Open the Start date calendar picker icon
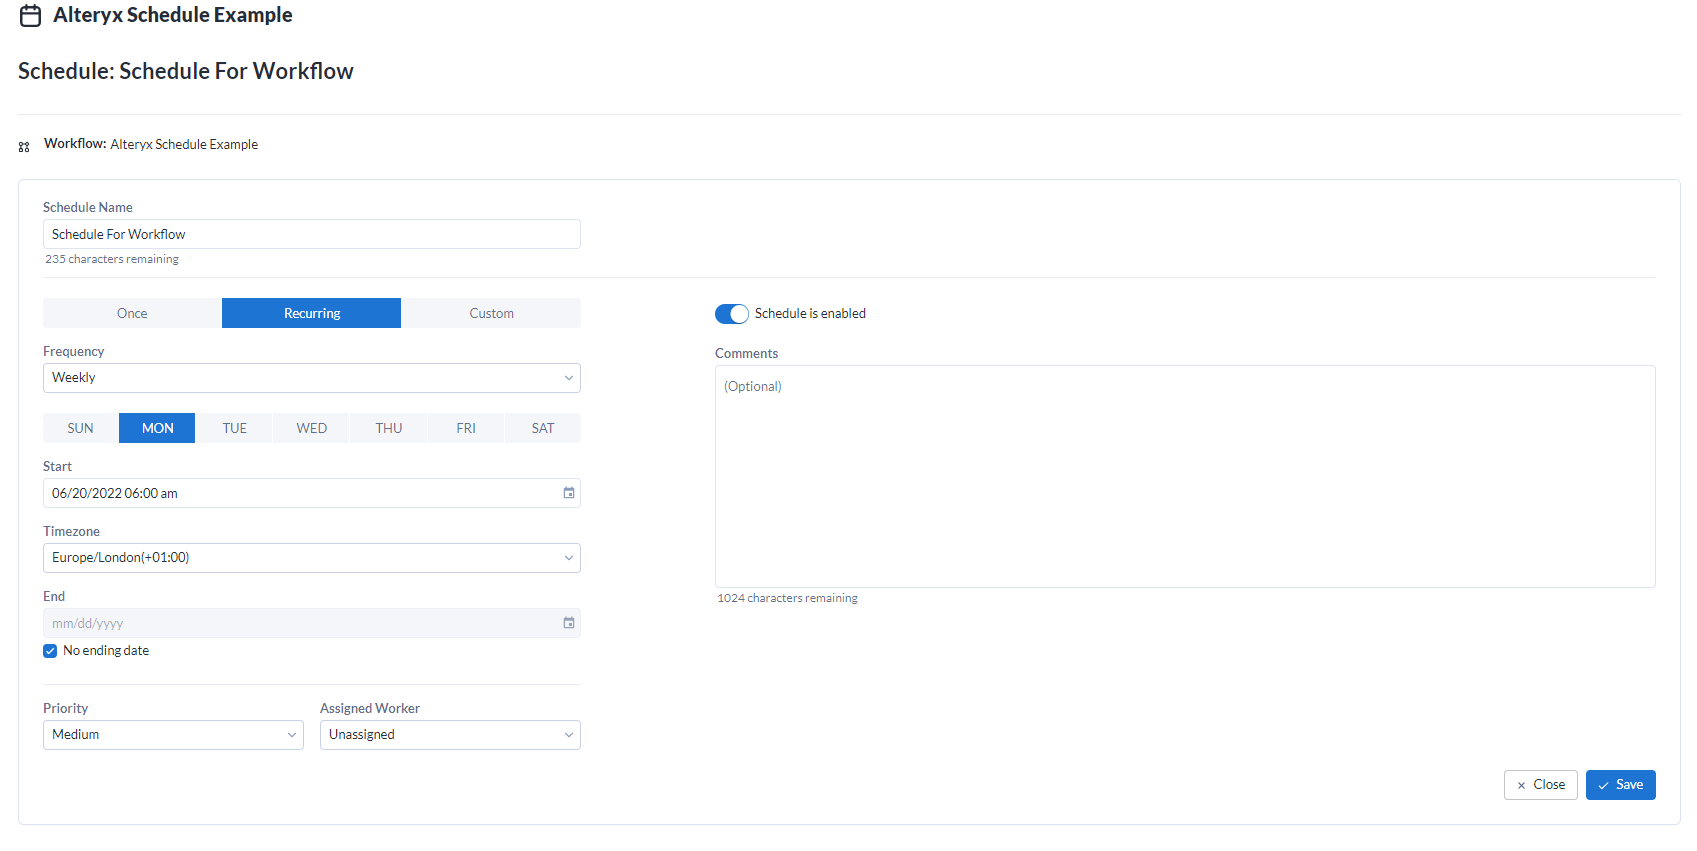 (x=569, y=493)
